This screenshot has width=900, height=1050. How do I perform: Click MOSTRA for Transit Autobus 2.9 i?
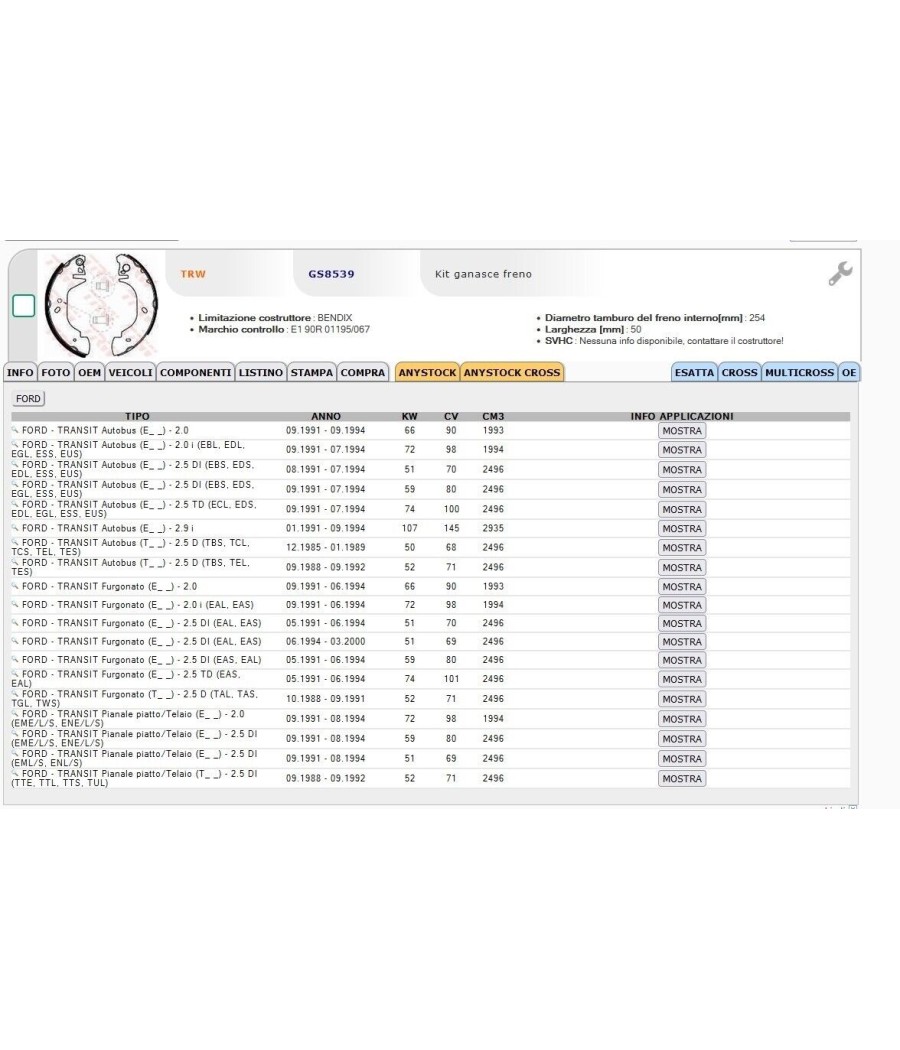(682, 528)
